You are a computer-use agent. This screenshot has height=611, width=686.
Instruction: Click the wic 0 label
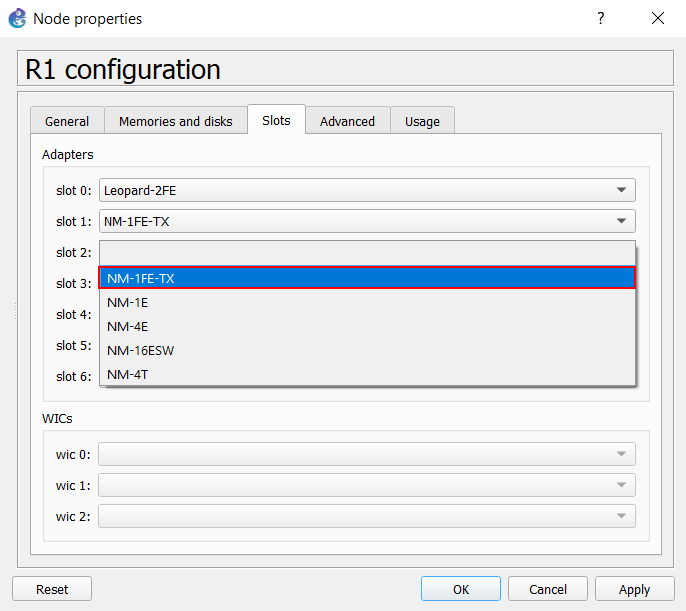click(73, 455)
